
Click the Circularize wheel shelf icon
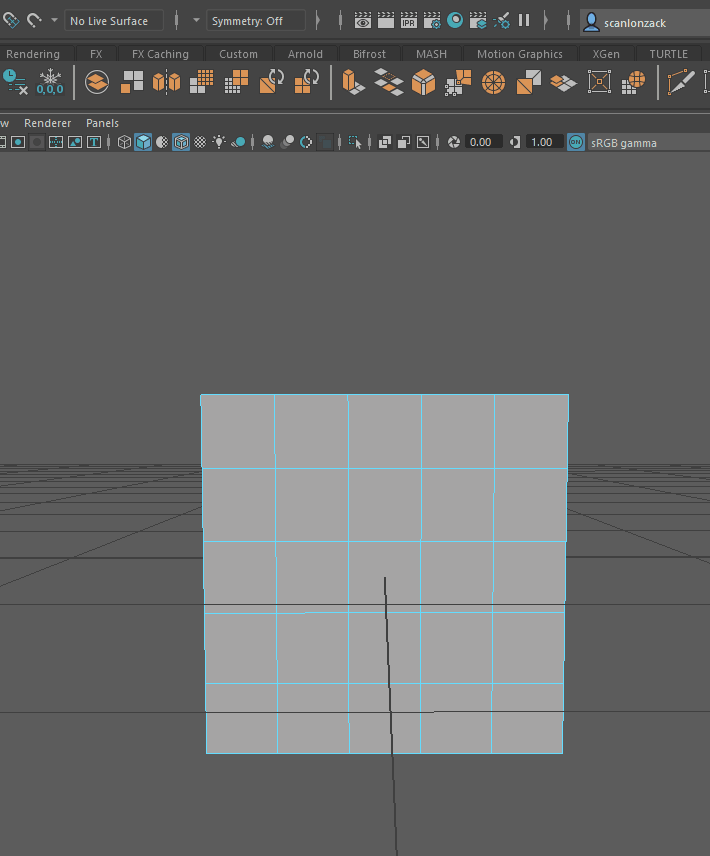[493, 82]
